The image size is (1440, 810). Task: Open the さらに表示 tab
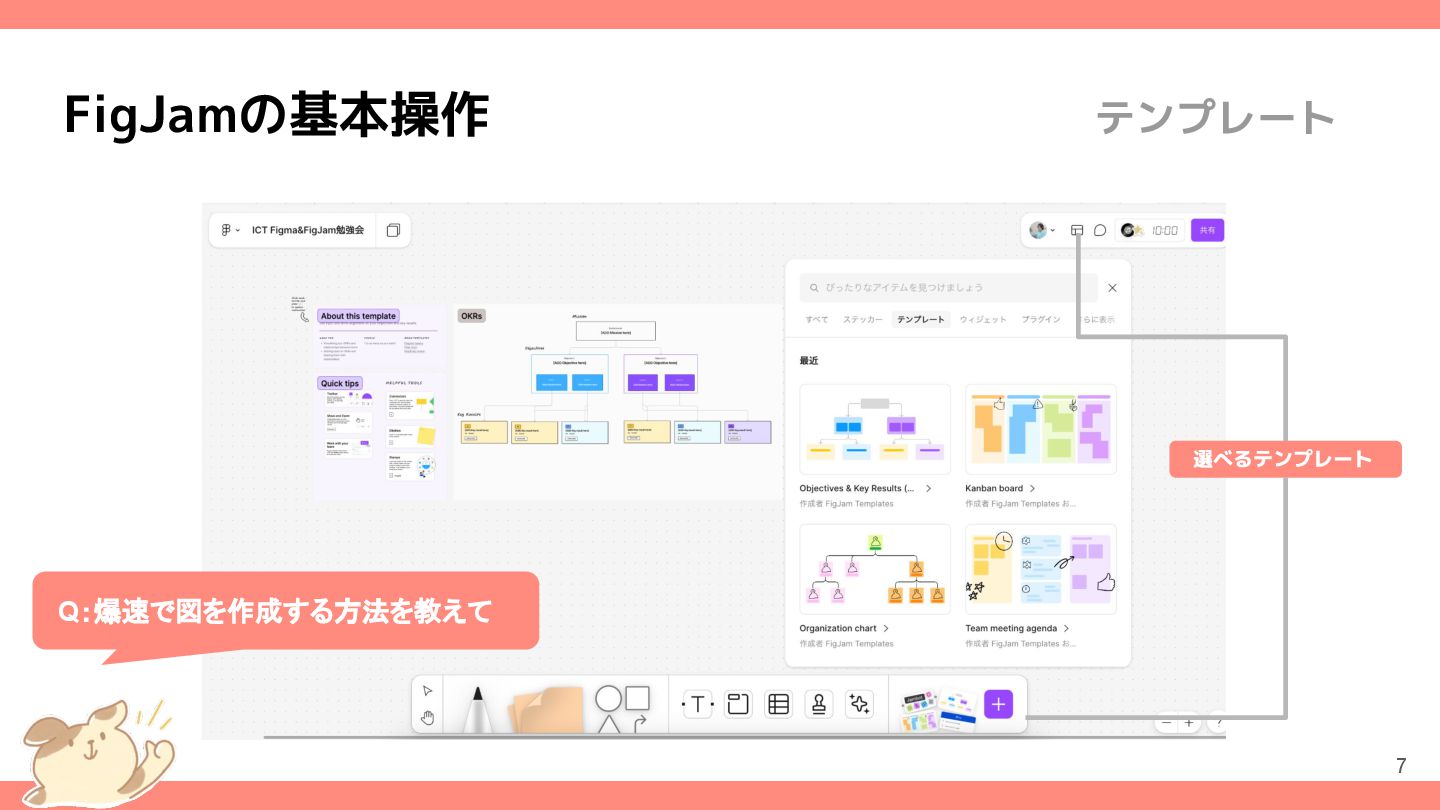click(1095, 319)
